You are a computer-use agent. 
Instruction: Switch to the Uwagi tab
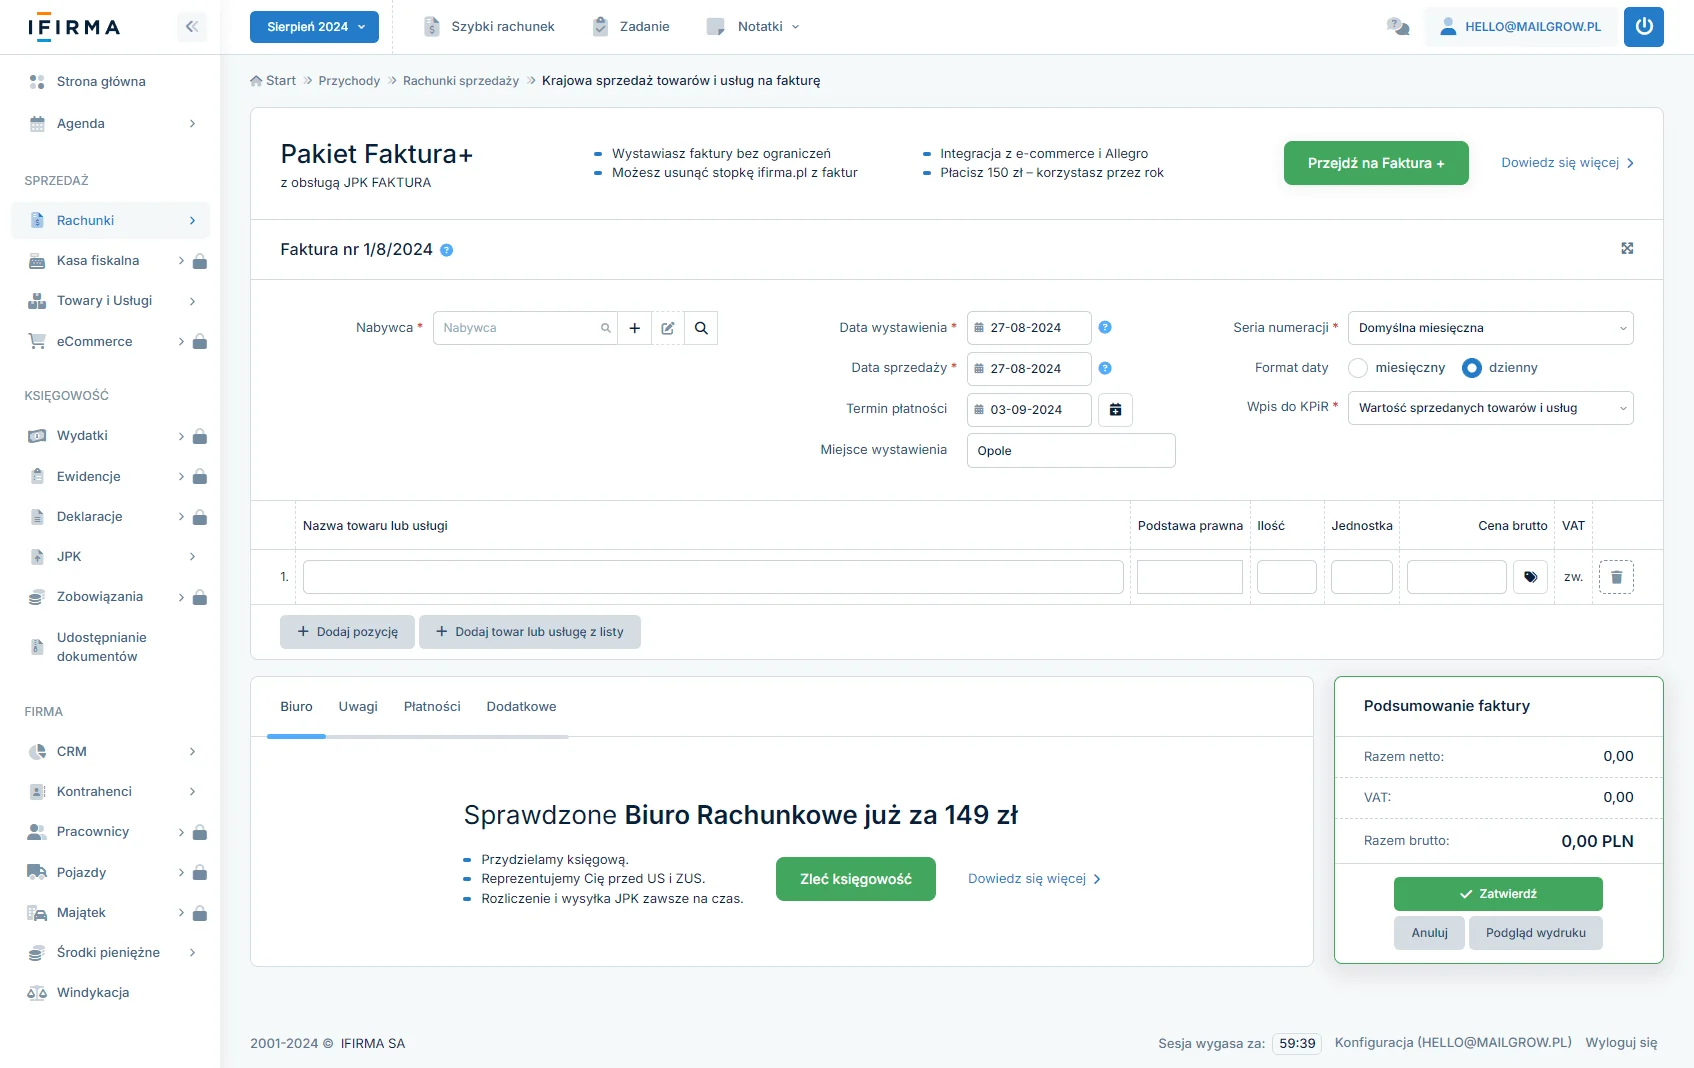[x=358, y=707]
